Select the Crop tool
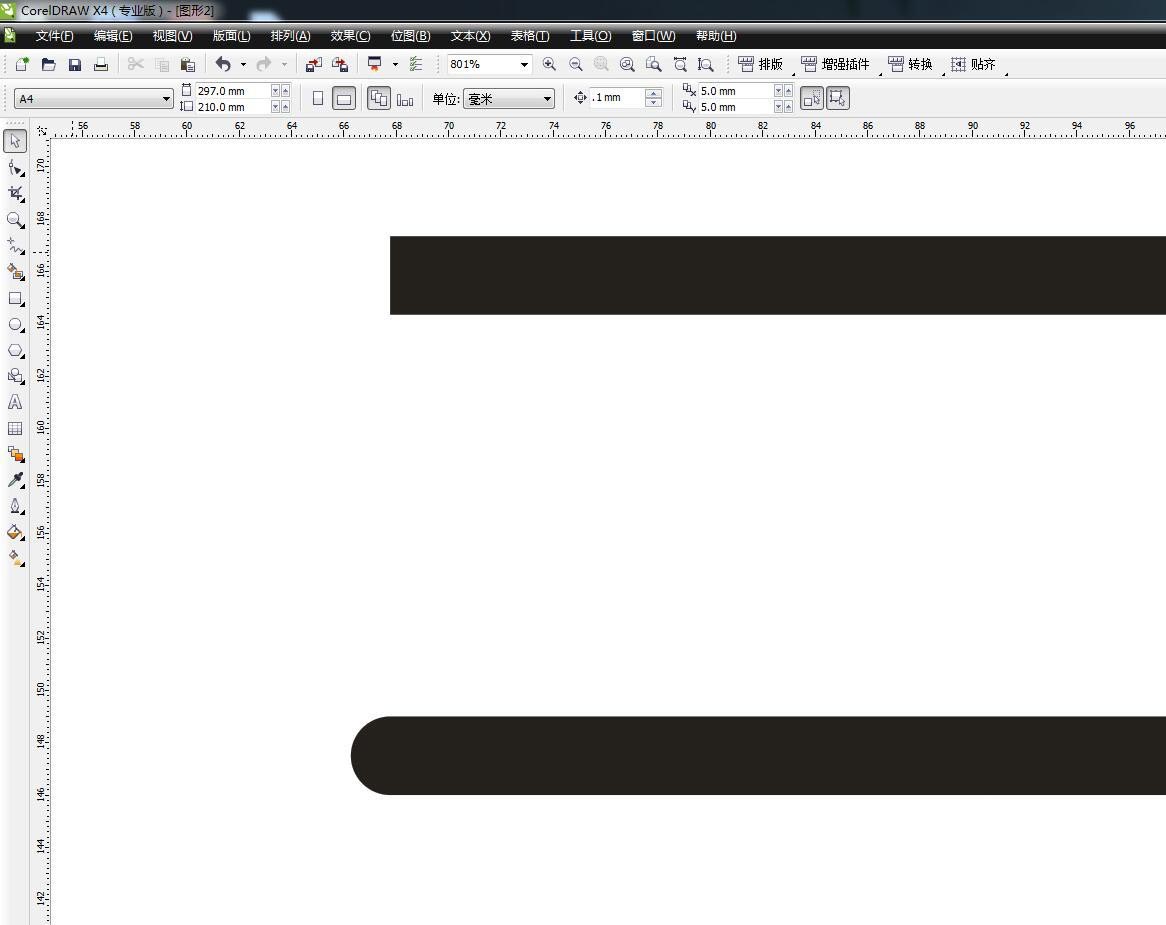Image resolution: width=1166 pixels, height=925 pixels. click(x=15, y=193)
